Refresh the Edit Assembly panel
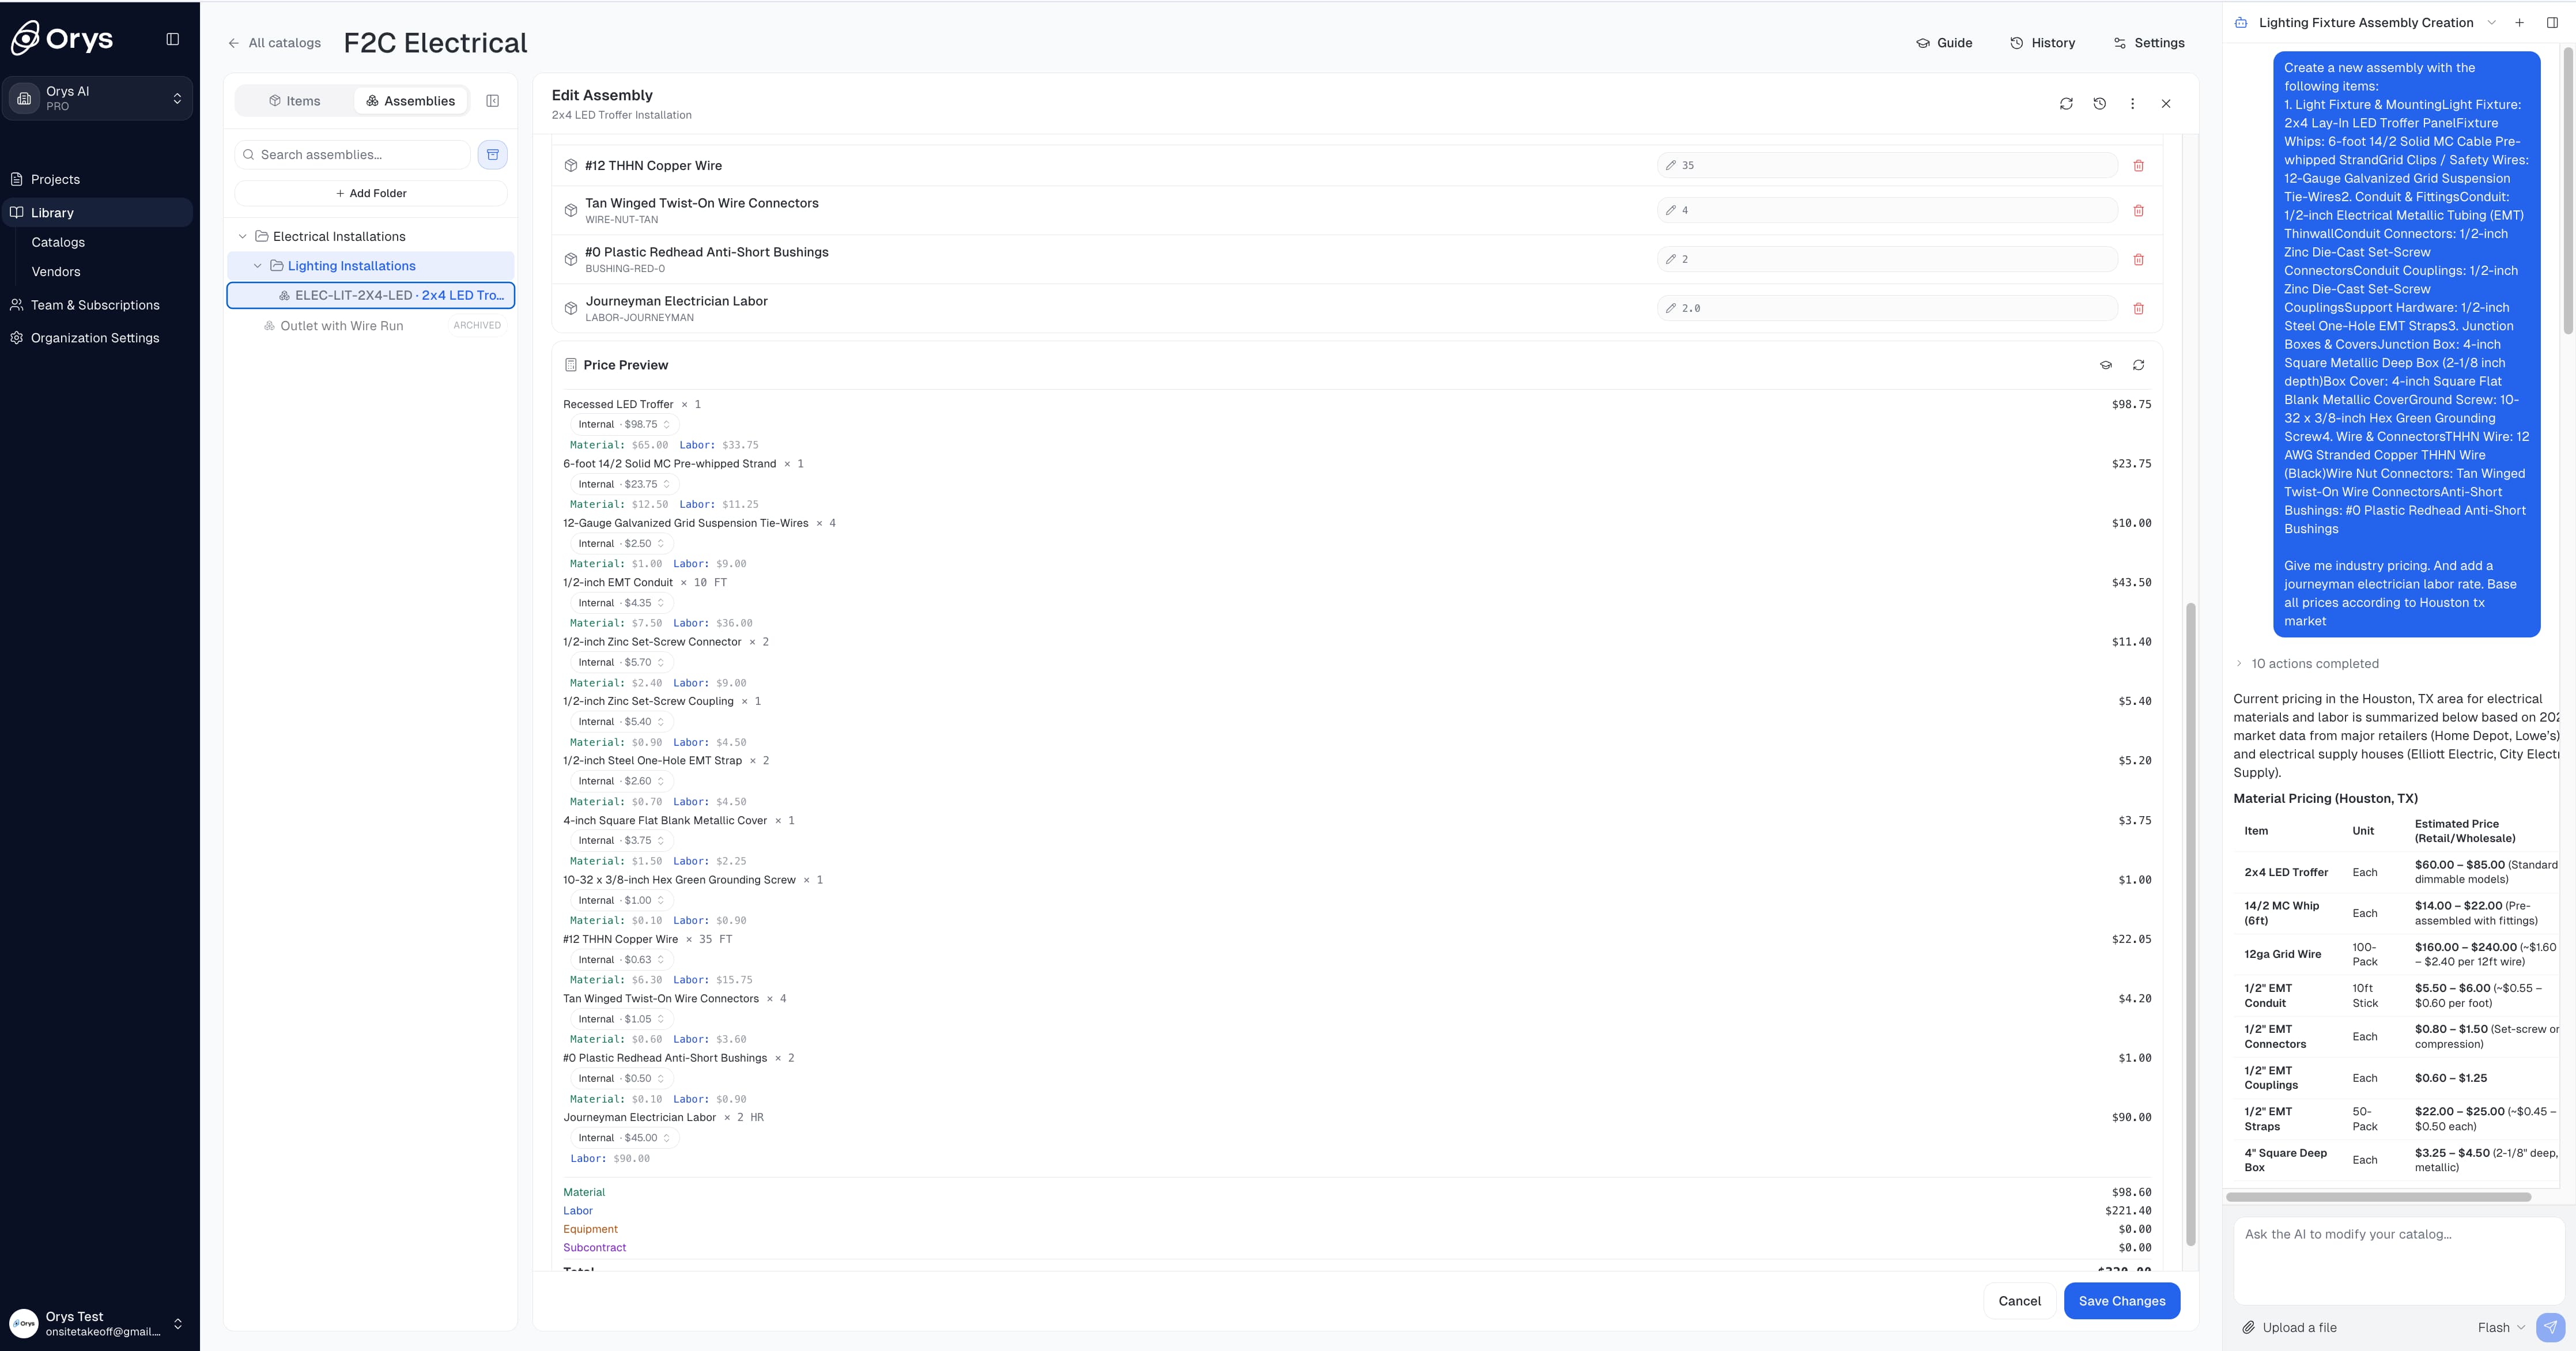This screenshot has height=1351, width=2576. (2066, 104)
